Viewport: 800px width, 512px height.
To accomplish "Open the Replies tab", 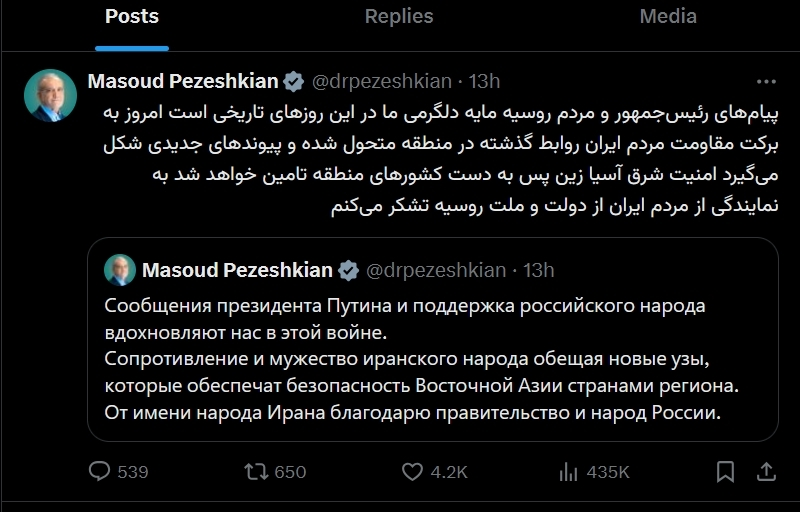I will (x=399, y=17).
